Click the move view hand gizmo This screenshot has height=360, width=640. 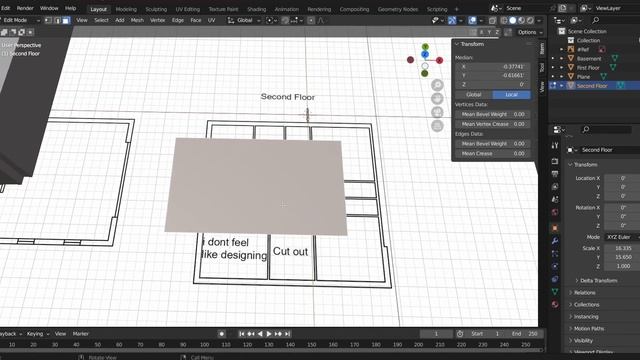point(437,98)
